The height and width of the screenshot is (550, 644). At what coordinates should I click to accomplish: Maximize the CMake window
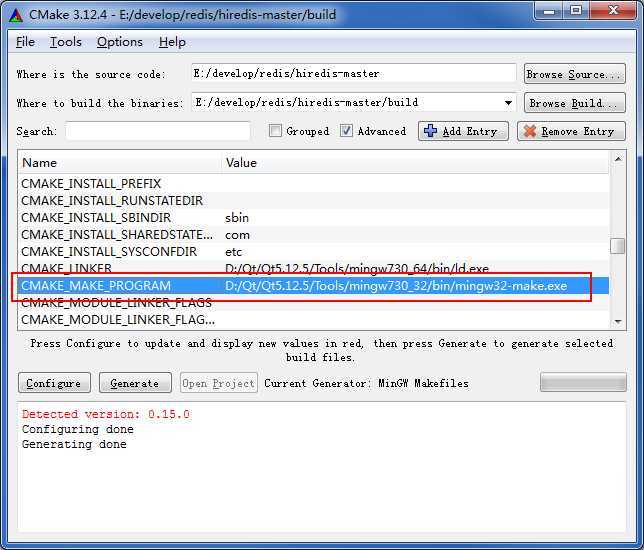(576, 11)
